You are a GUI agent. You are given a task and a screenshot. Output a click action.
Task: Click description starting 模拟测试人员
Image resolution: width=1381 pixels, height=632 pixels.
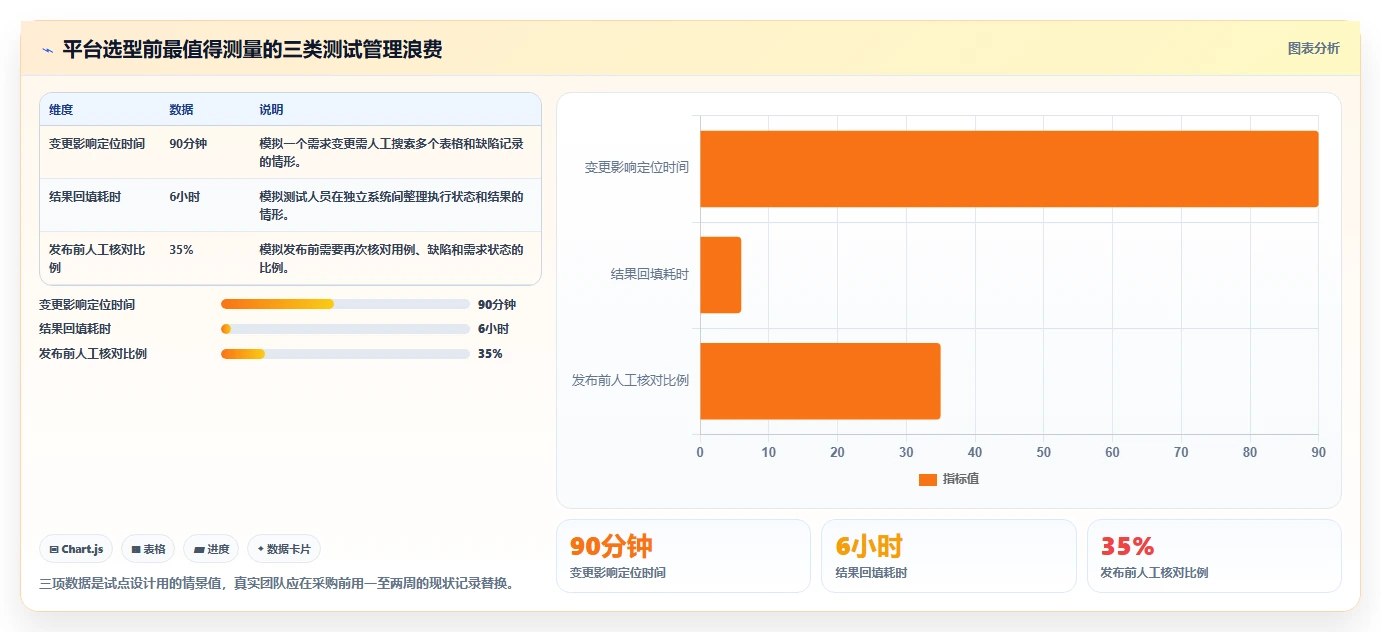[391, 205]
